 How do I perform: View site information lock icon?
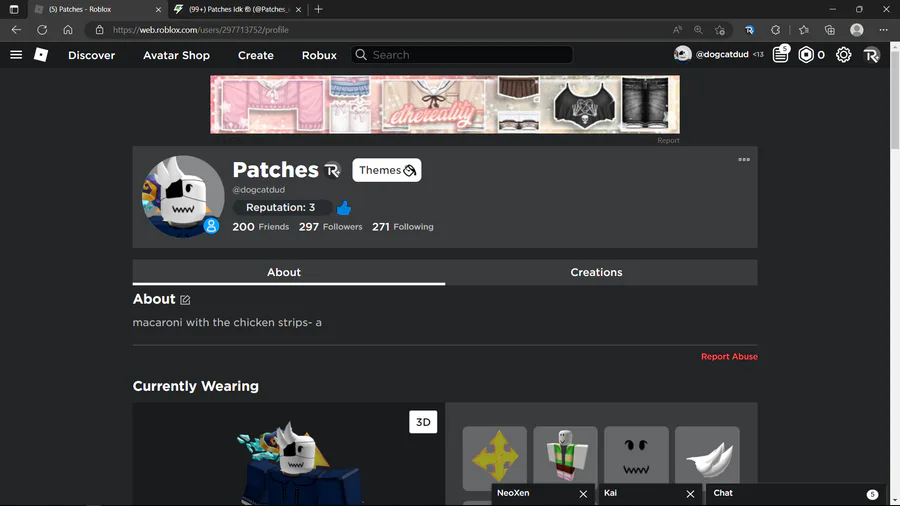point(99,30)
